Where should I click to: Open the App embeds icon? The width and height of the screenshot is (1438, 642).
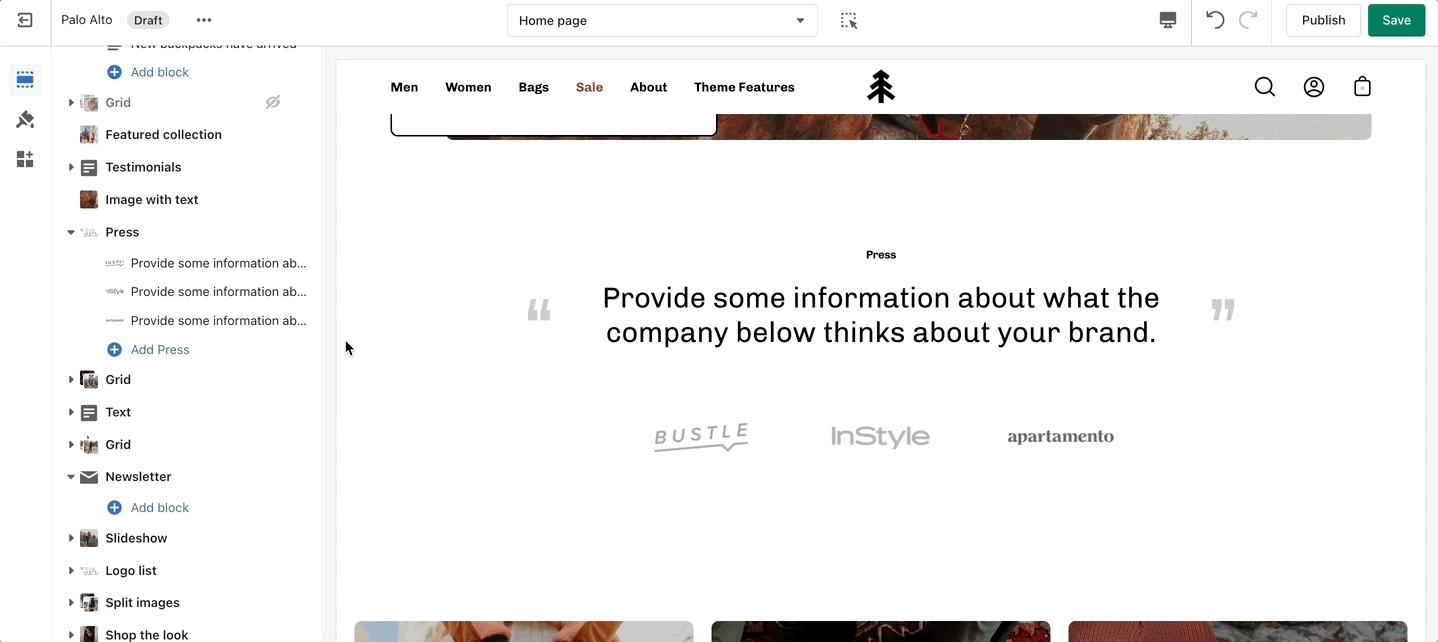click(x=25, y=159)
